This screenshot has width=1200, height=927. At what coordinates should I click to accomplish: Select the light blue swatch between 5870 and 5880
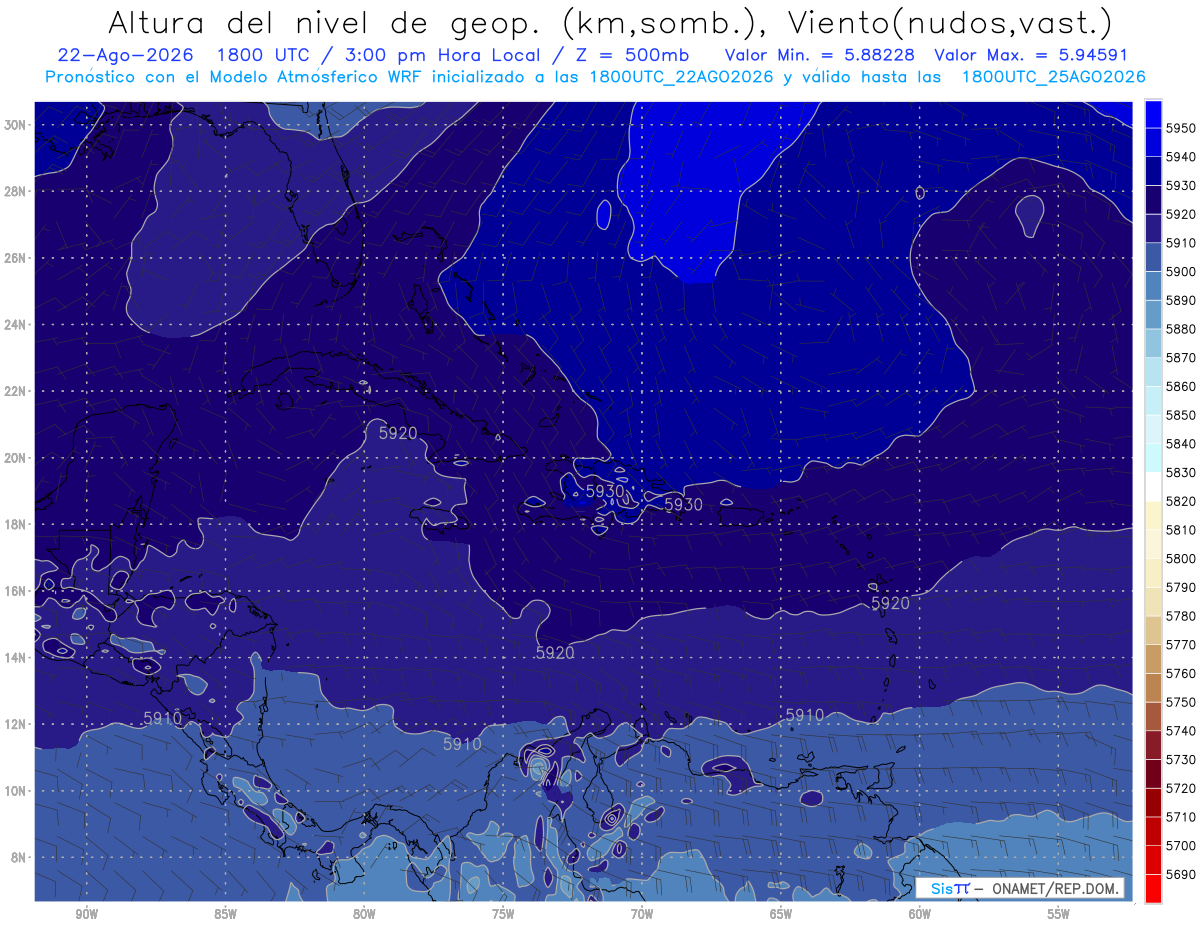coord(1153,343)
